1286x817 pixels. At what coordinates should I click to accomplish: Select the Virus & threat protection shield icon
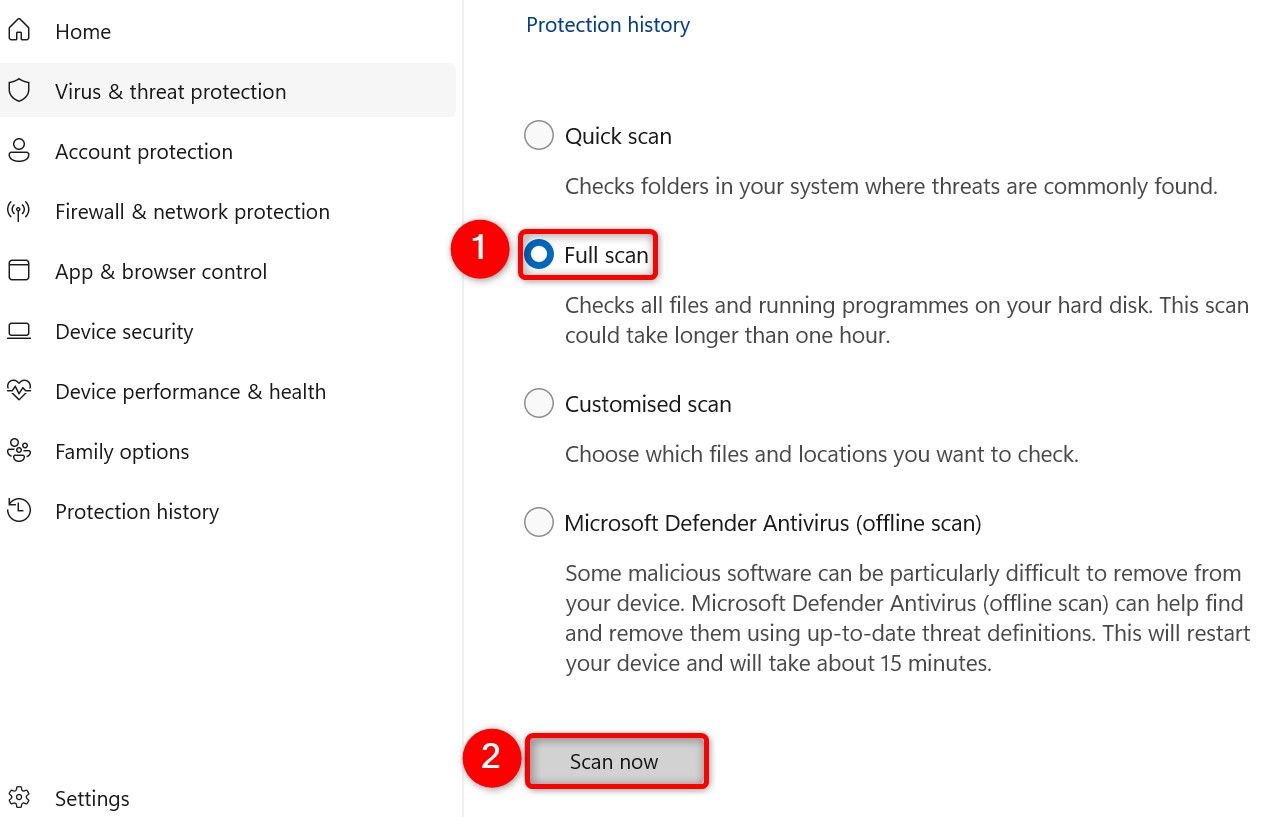[20, 90]
